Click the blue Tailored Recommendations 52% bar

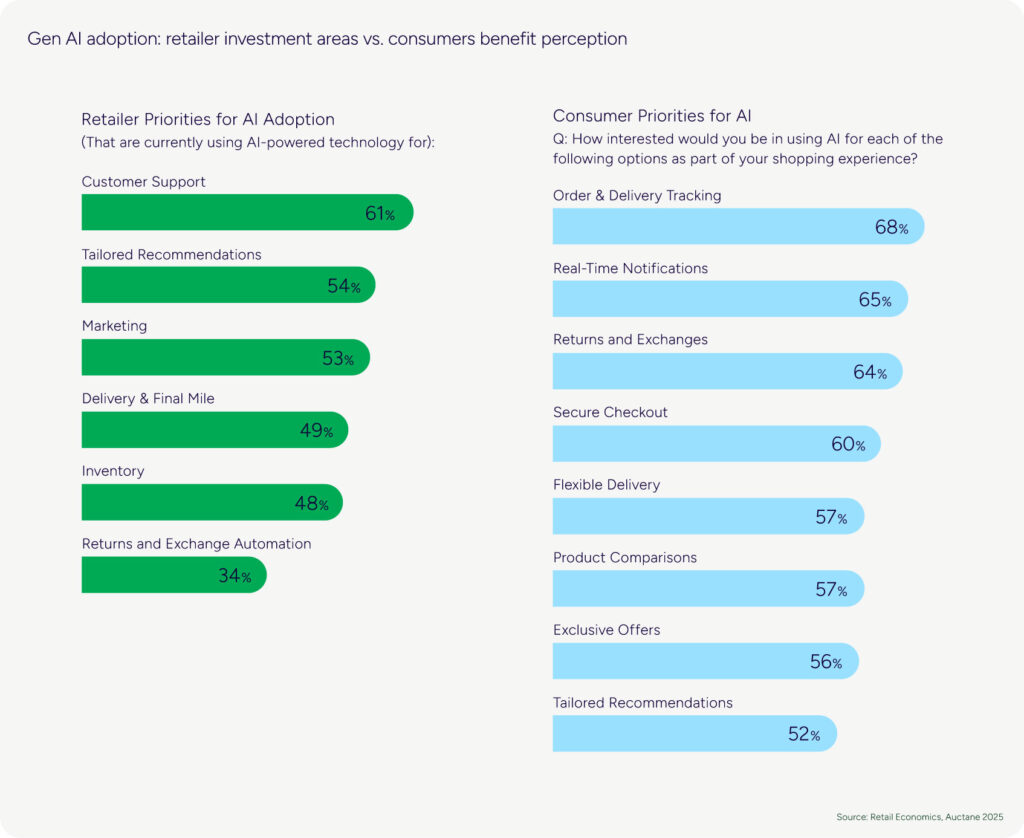pyautogui.click(x=694, y=733)
